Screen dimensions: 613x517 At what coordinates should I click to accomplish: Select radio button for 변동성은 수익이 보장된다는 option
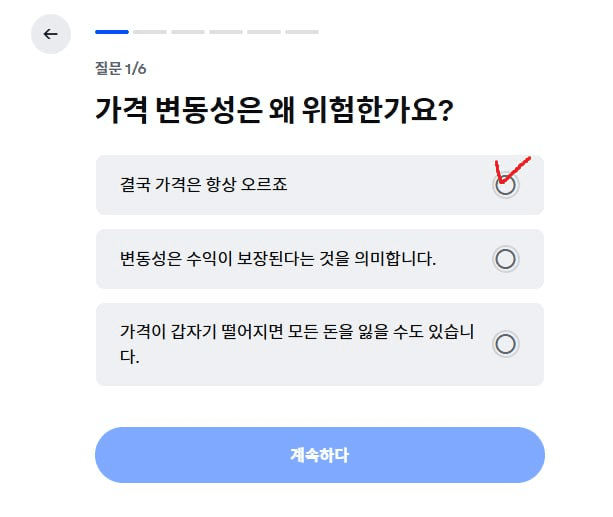coord(506,259)
